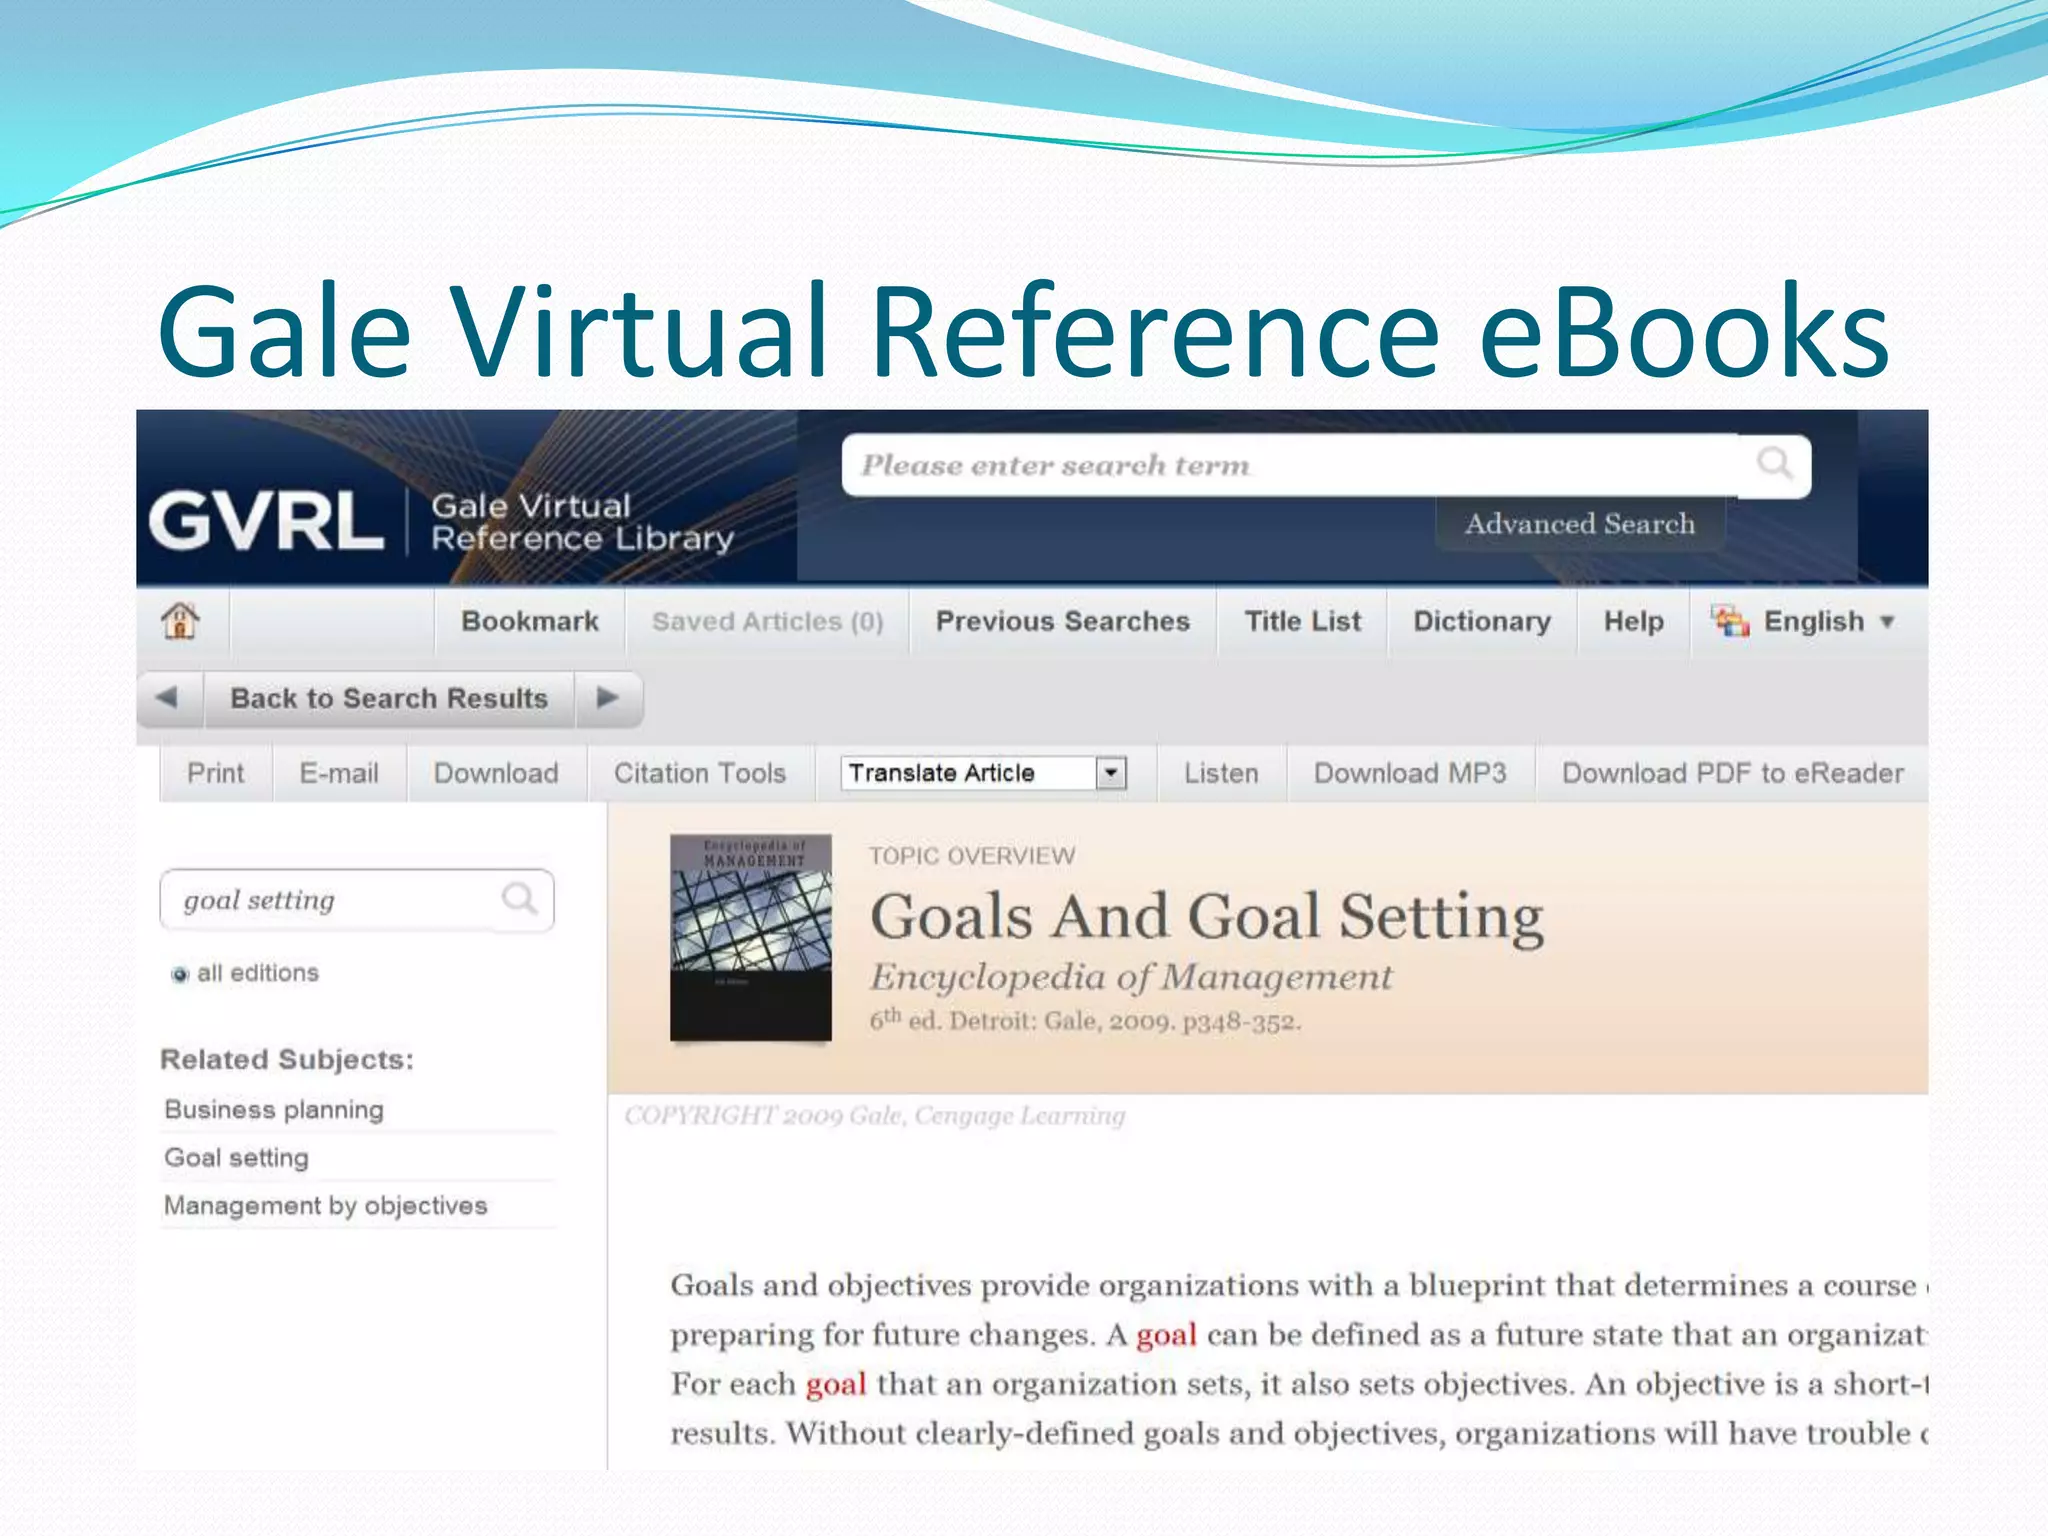Click Advanced Search button
This screenshot has width=2048, height=1536.
pos(1580,524)
